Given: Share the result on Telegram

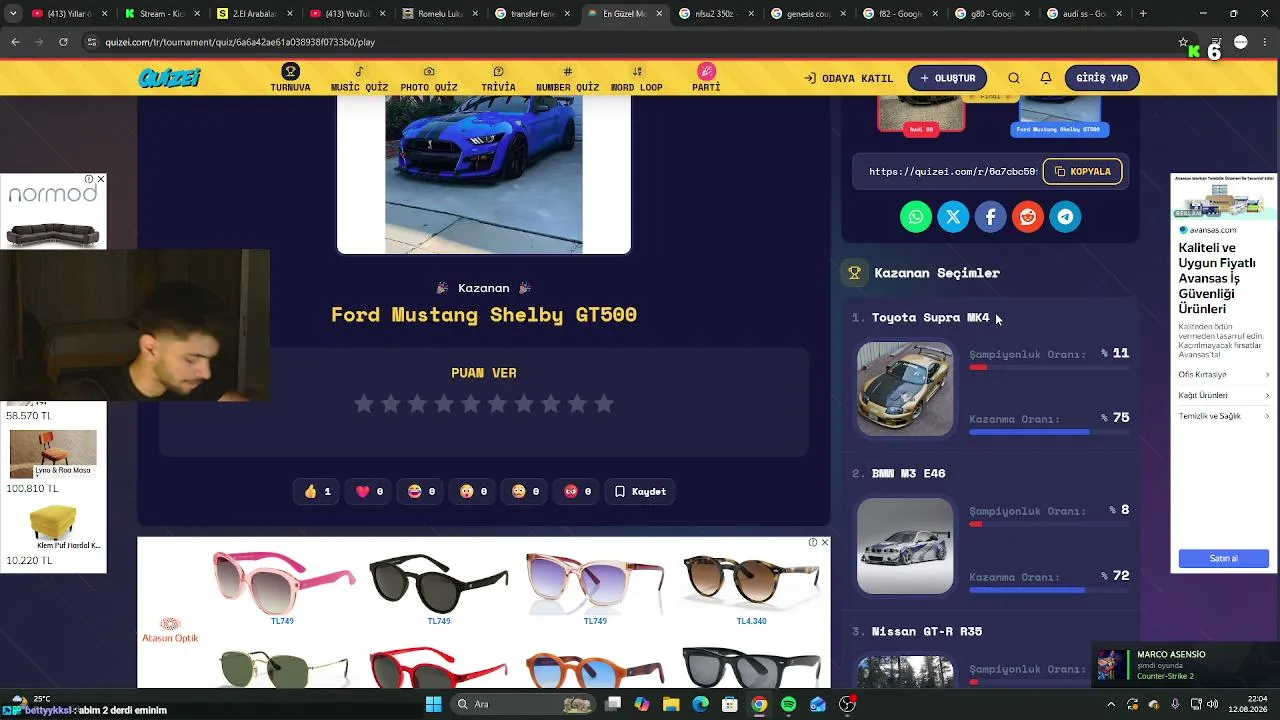Looking at the screenshot, I should (1065, 217).
